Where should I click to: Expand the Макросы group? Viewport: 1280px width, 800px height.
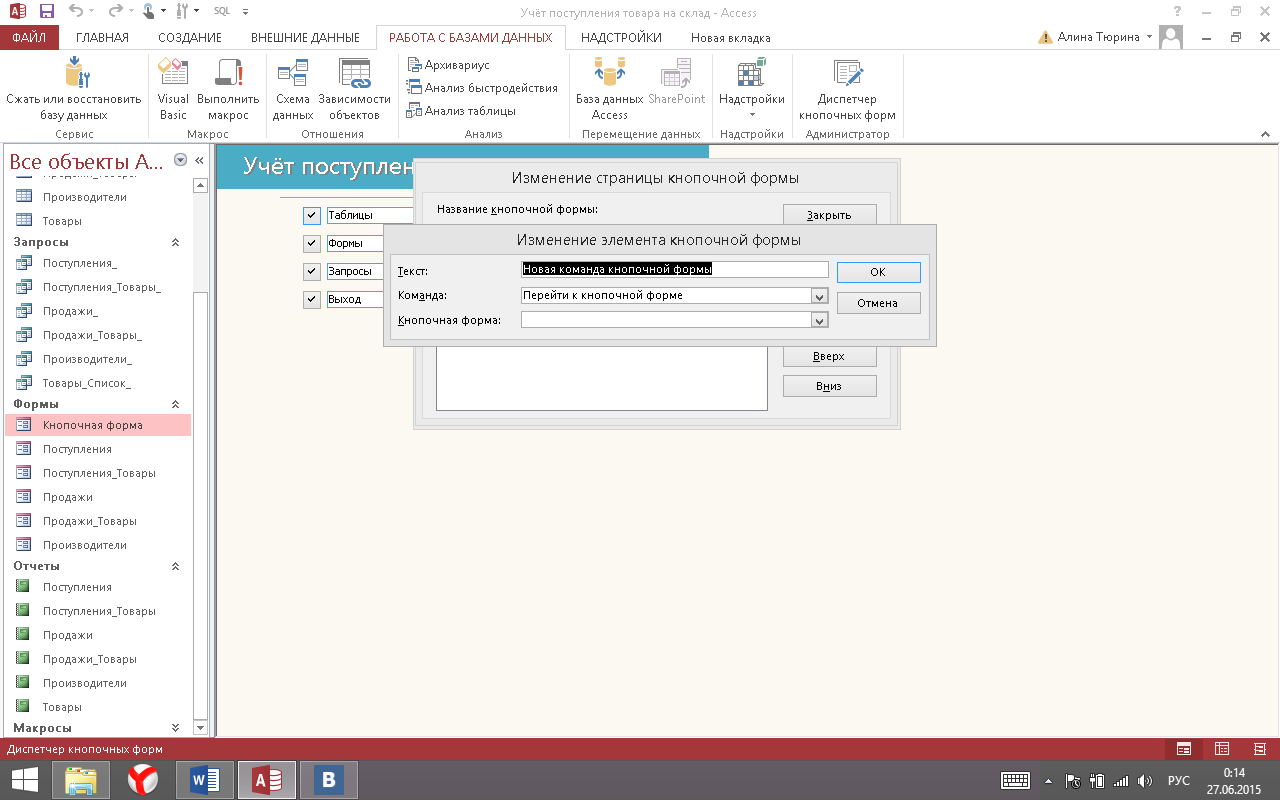click(x=176, y=728)
